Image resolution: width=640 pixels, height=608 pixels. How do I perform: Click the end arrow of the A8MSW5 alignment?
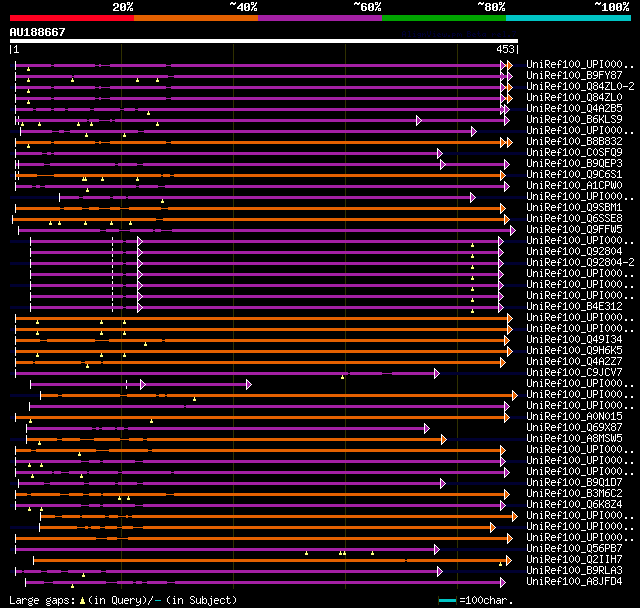[444, 439]
